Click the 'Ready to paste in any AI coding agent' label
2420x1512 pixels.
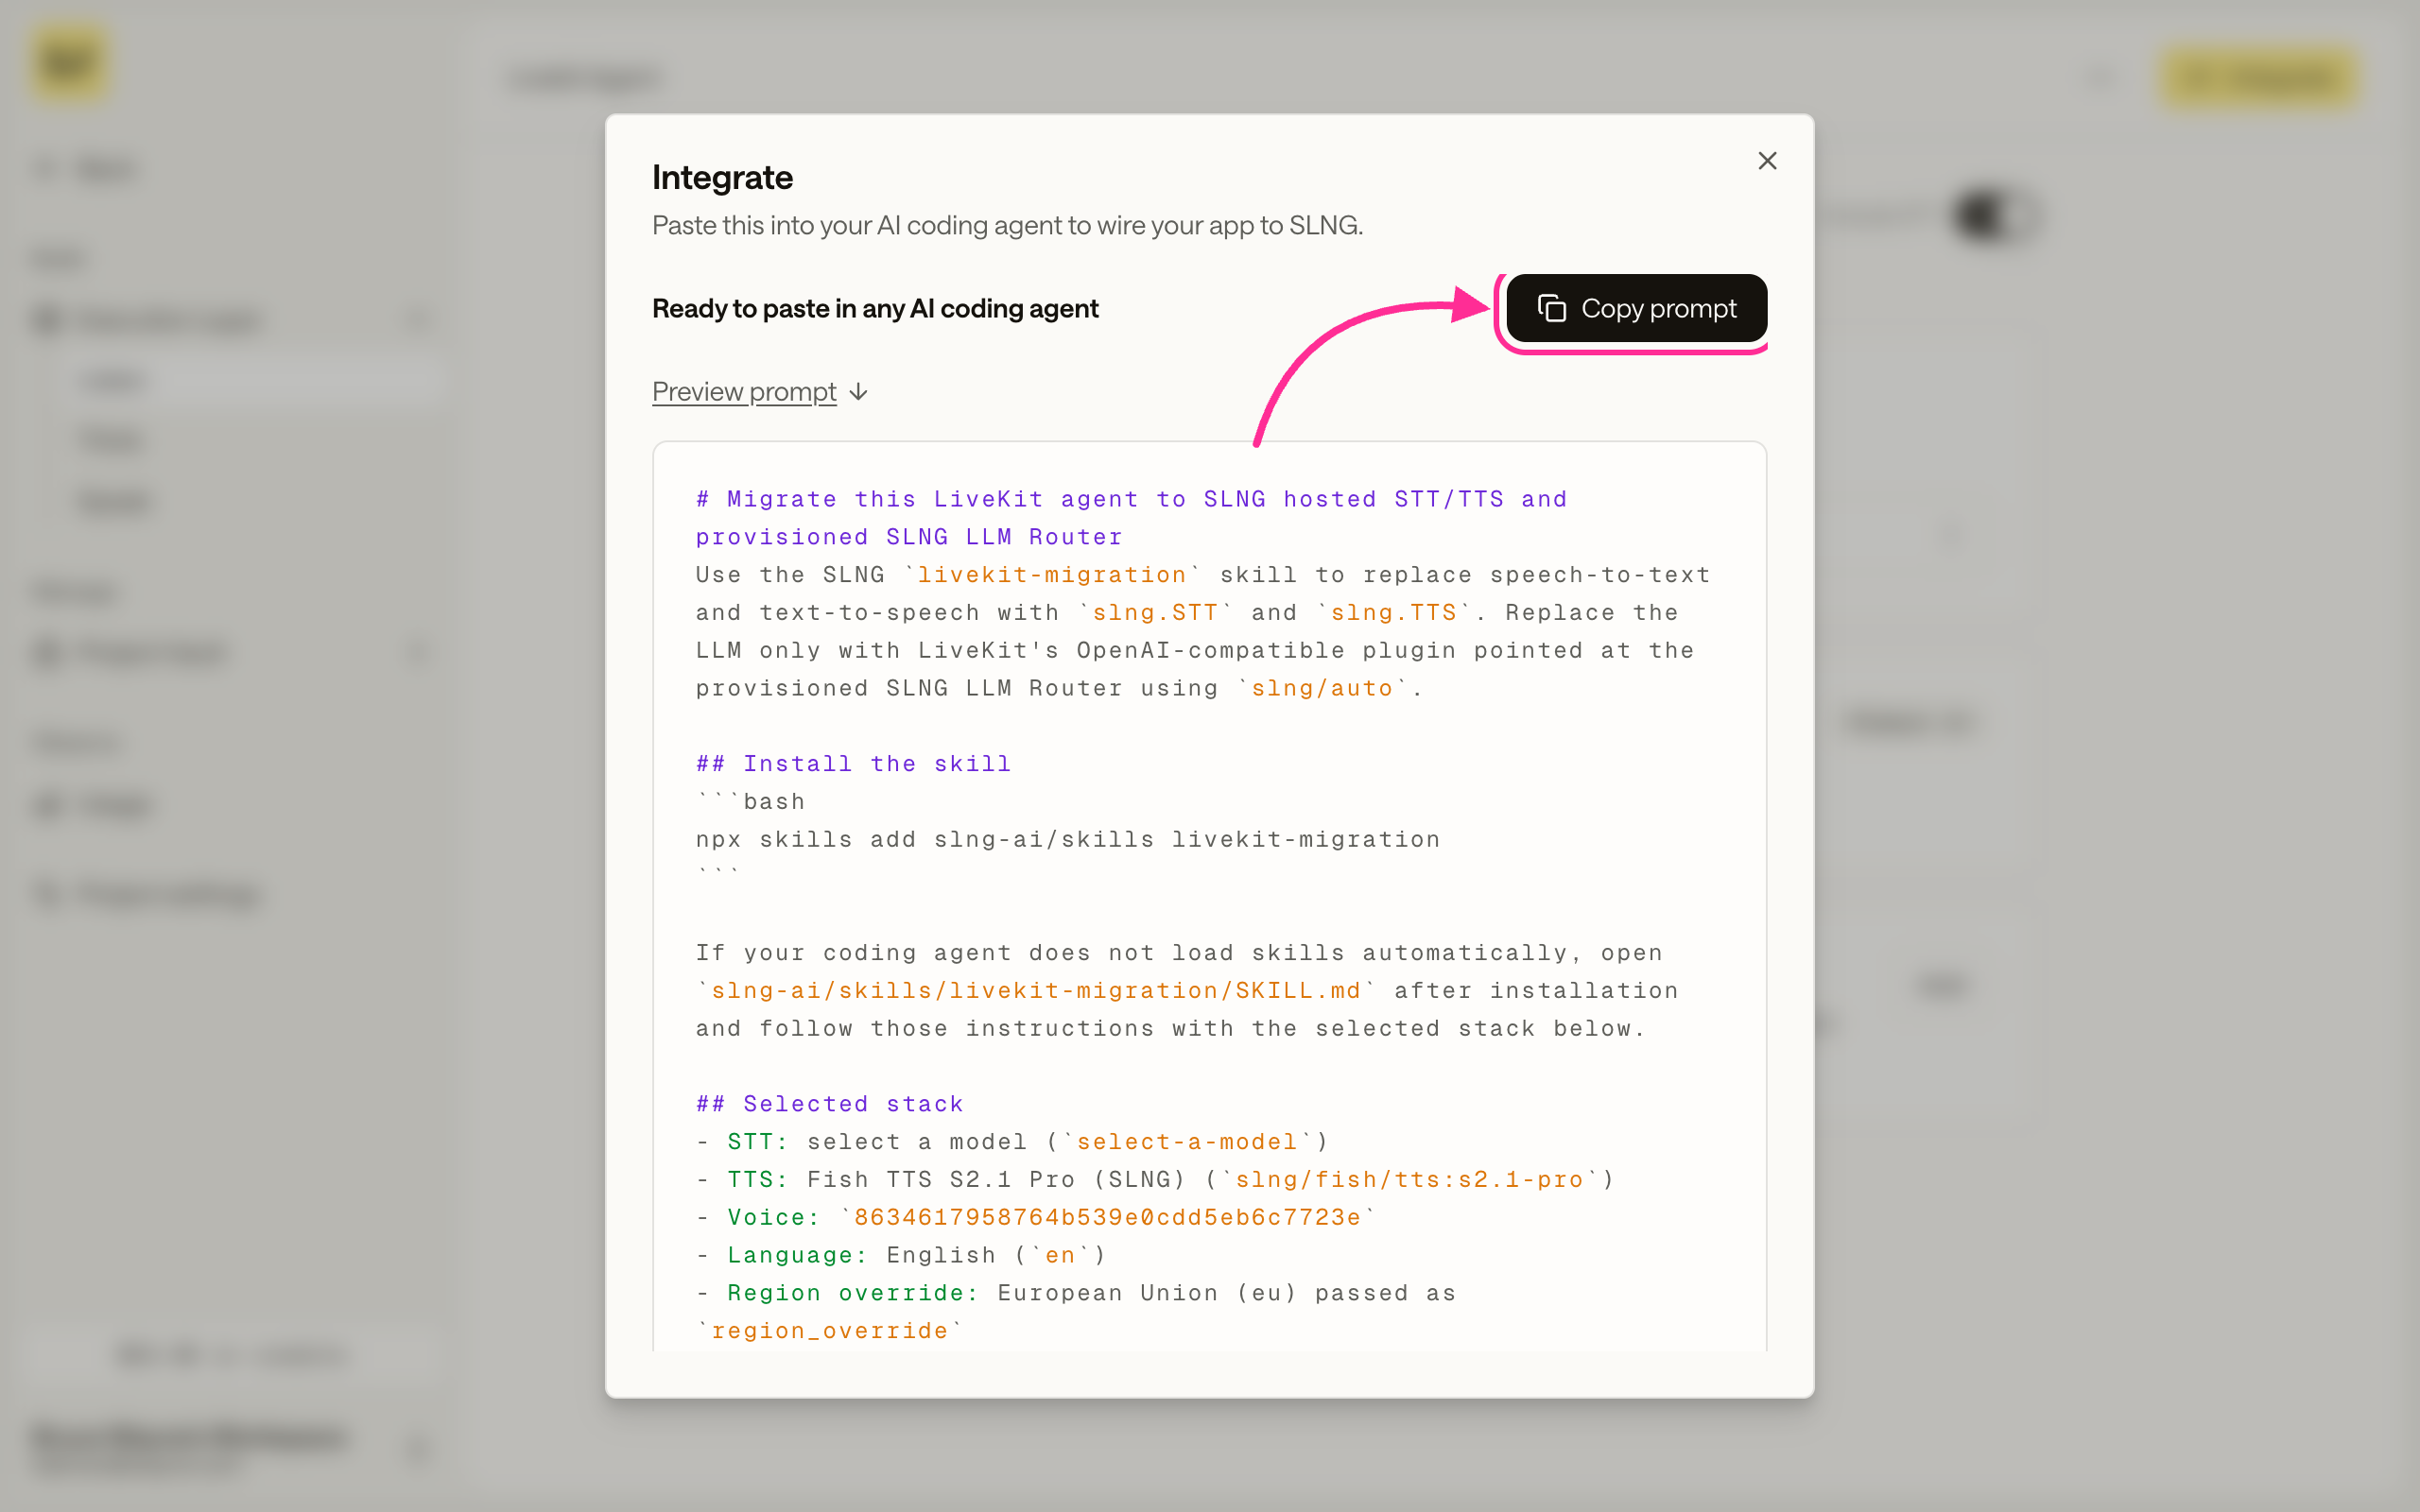[x=875, y=308]
